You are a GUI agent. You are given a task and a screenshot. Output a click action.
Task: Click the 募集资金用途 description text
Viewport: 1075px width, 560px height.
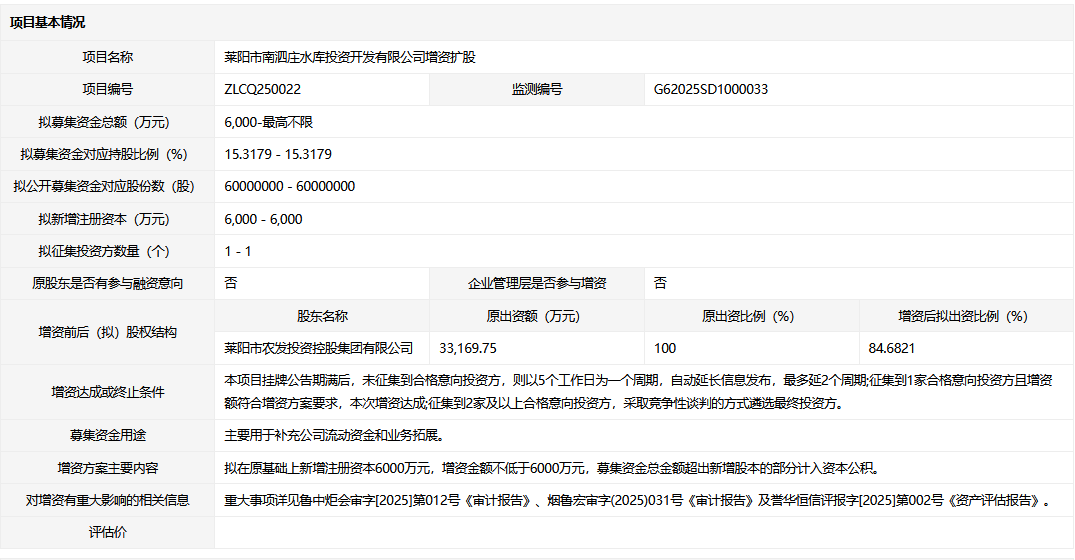pyautogui.click(x=334, y=435)
